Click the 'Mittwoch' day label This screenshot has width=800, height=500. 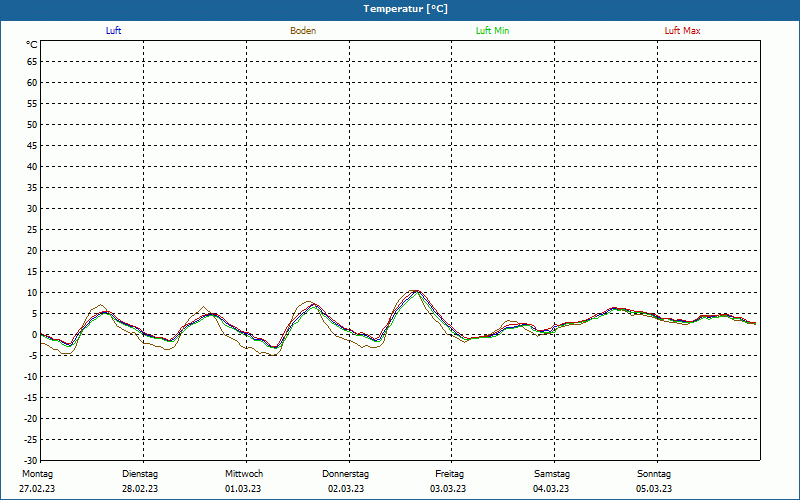tap(244, 474)
